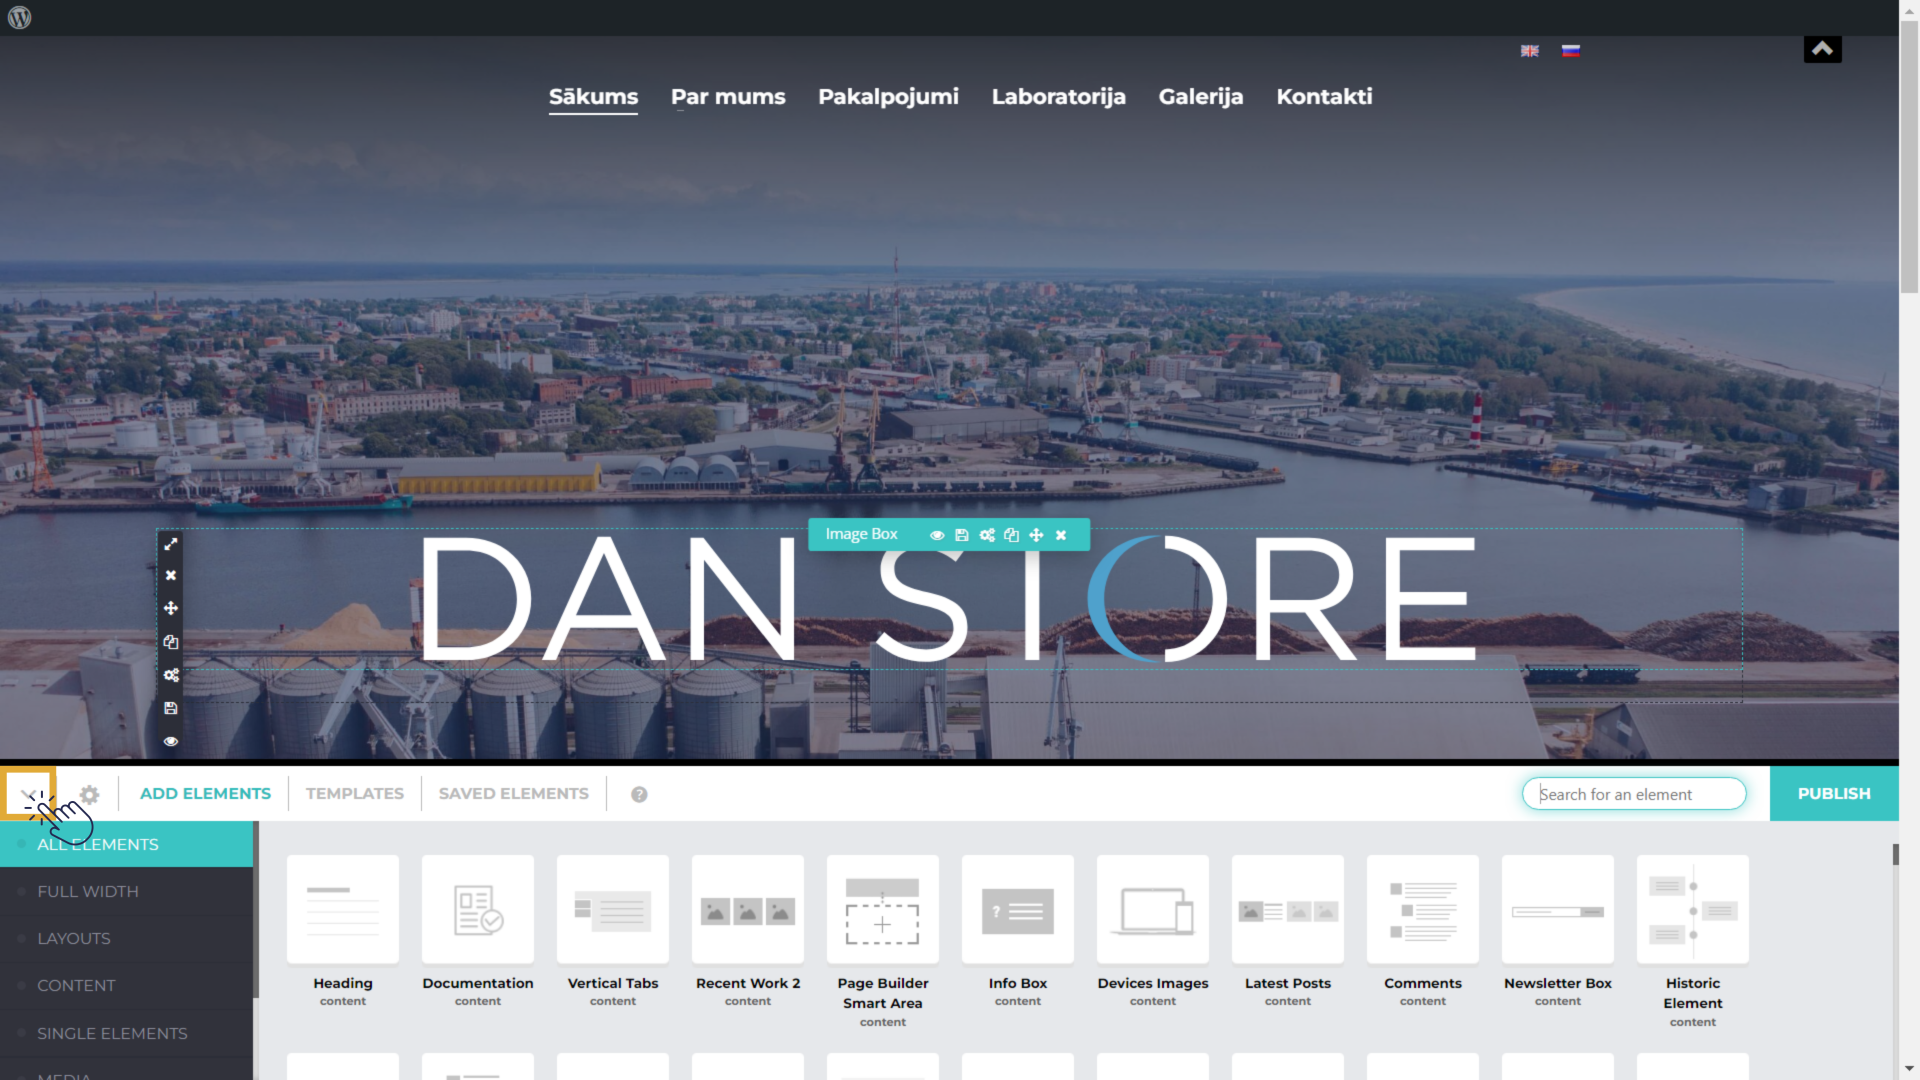Delete the Image Box element
The image size is (1920, 1080).
(x=1061, y=535)
